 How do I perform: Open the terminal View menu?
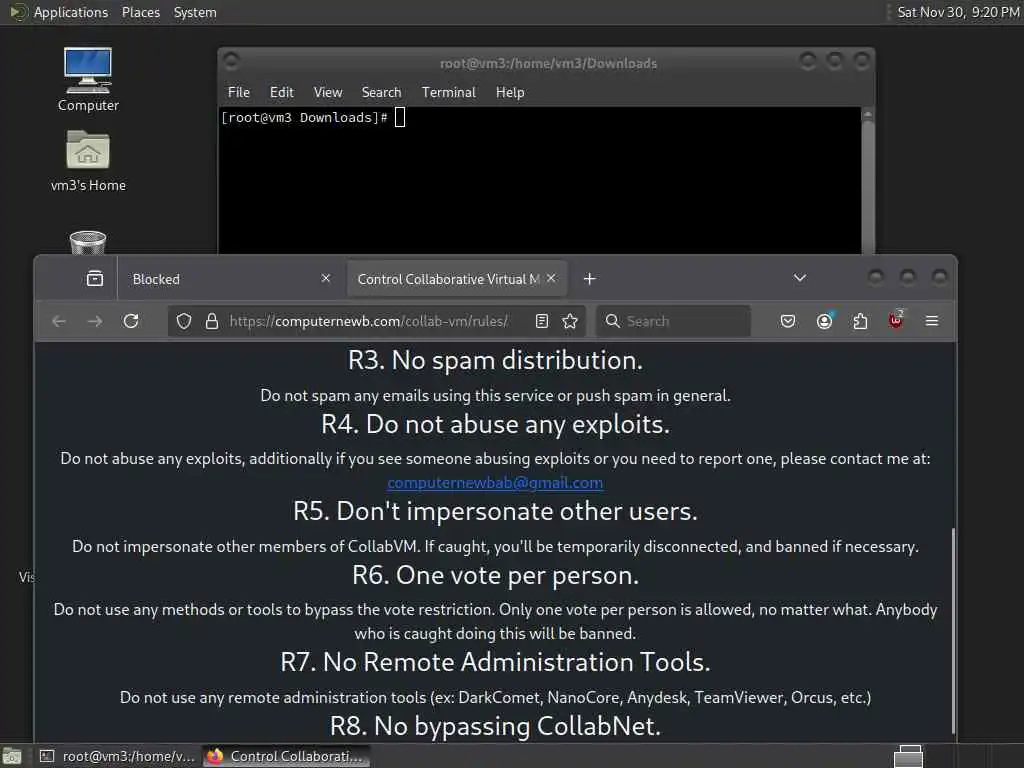tap(328, 92)
